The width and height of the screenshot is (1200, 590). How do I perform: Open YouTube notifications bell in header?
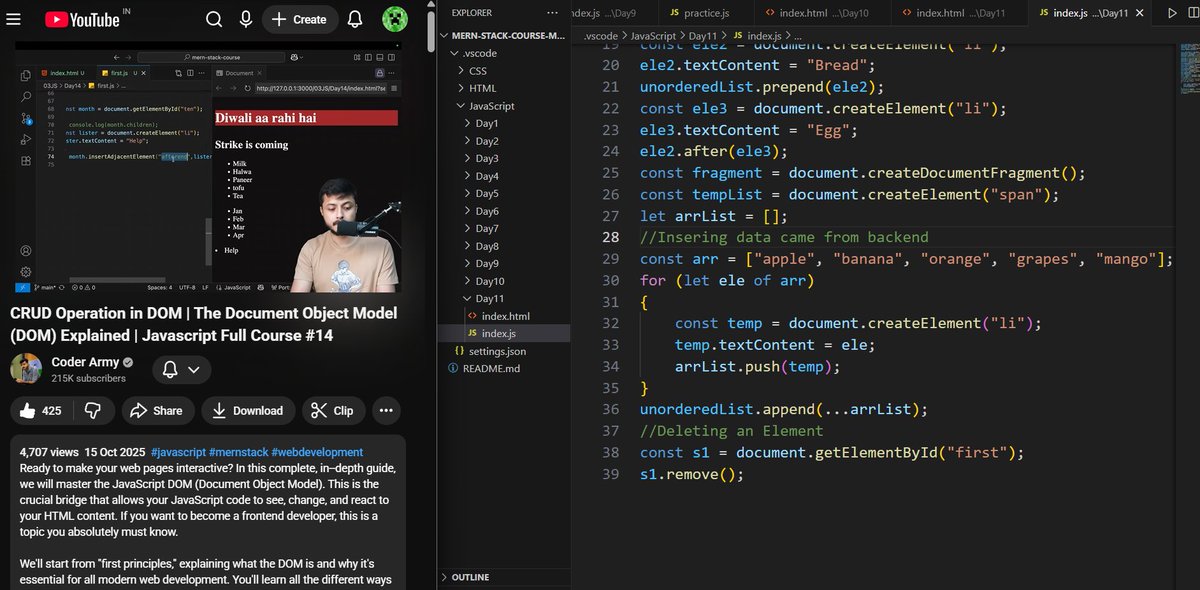pos(355,19)
